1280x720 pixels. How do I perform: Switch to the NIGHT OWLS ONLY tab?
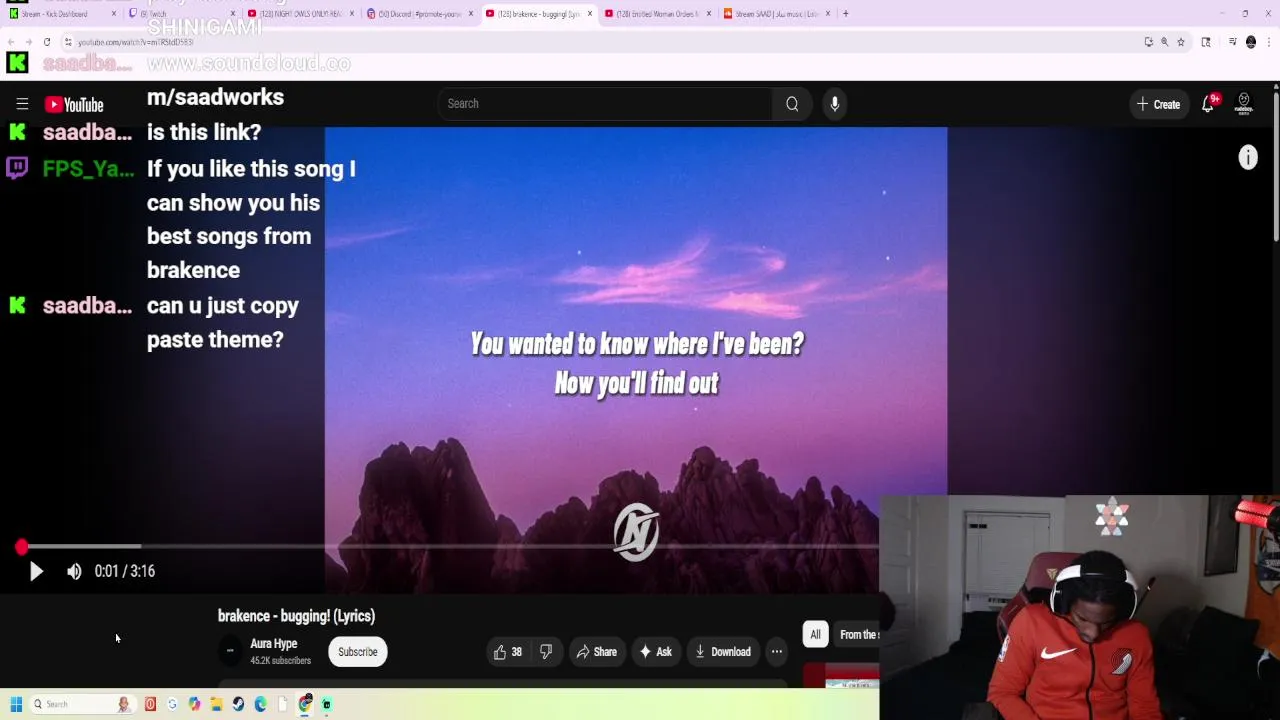[300, 14]
